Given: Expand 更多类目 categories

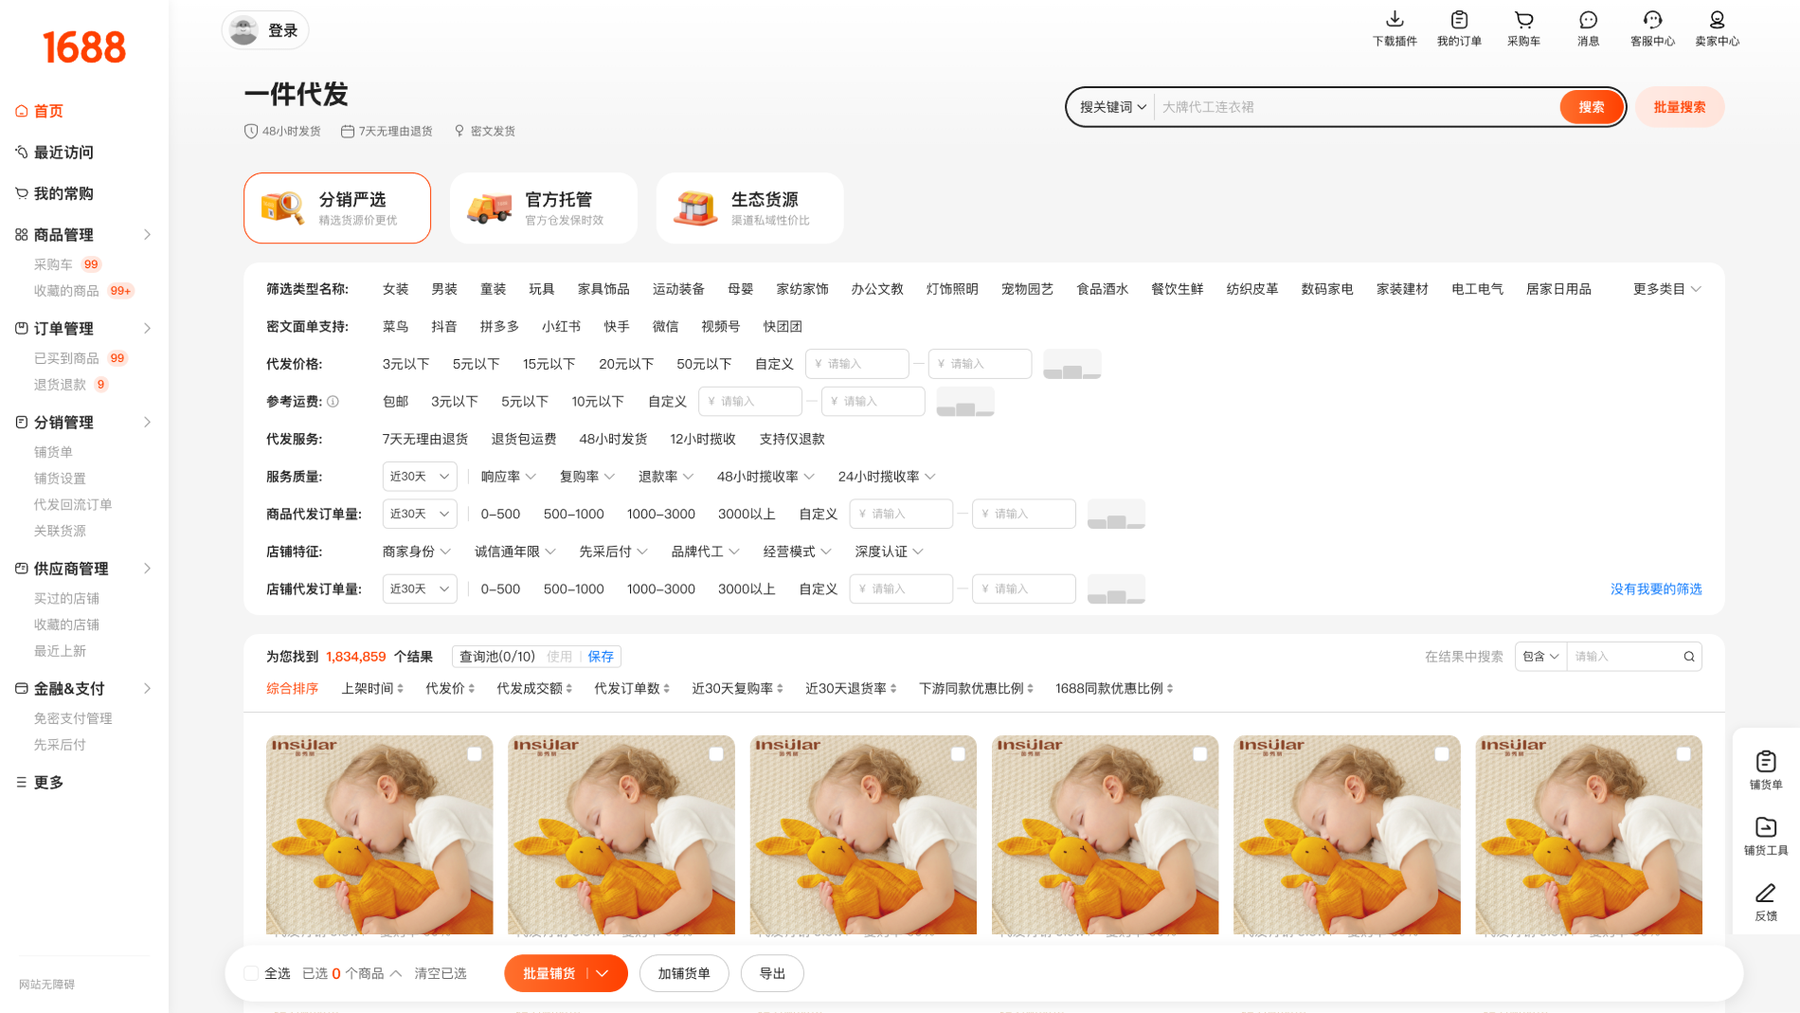Looking at the screenshot, I should (1667, 289).
